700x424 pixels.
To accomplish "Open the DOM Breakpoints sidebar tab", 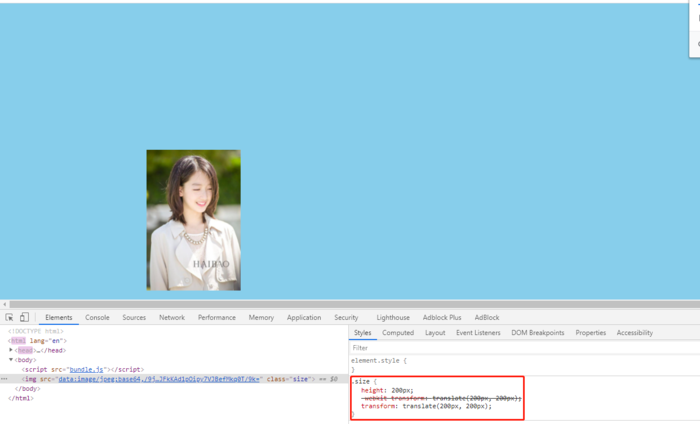I will pyautogui.click(x=538, y=333).
